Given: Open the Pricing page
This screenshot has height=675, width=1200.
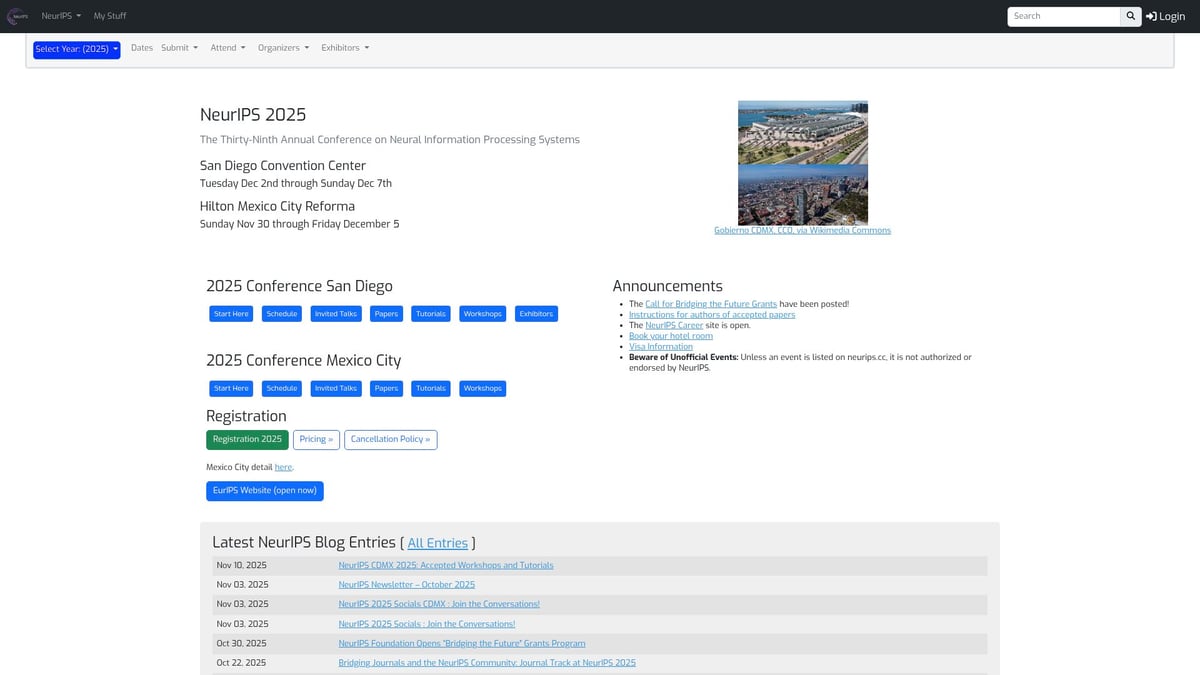Looking at the screenshot, I should pos(316,439).
